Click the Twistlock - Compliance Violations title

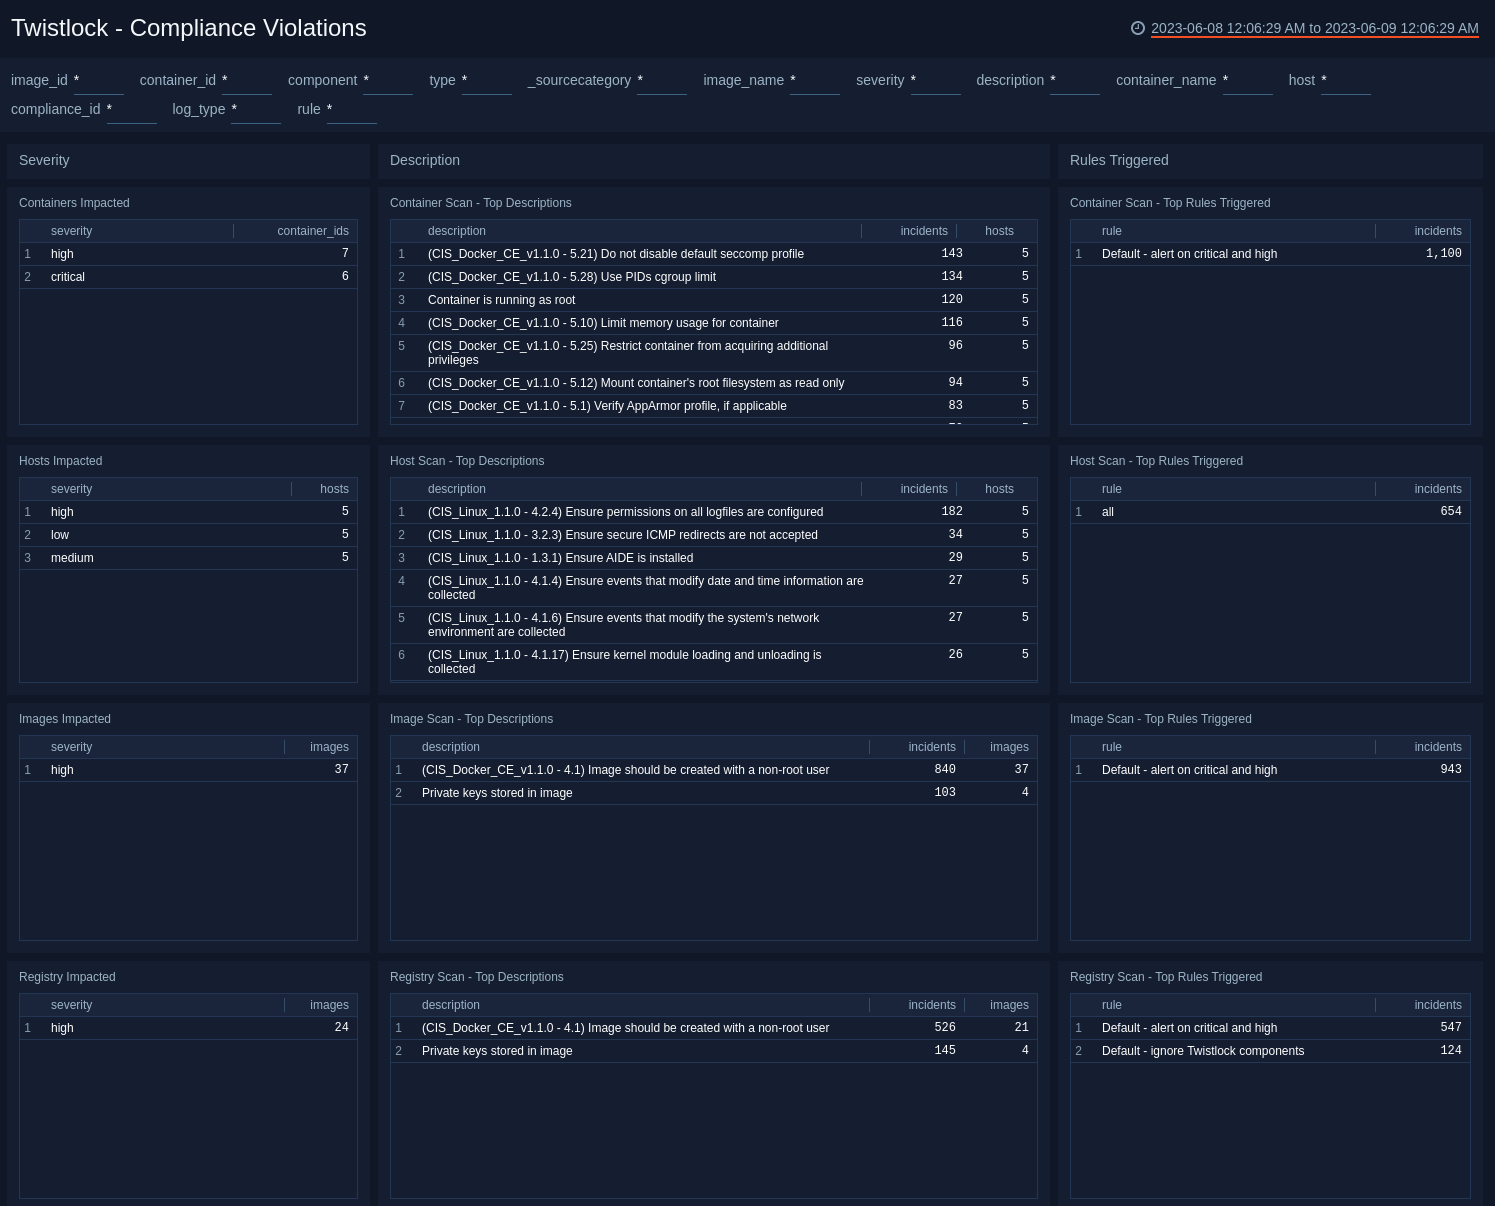(188, 28)
